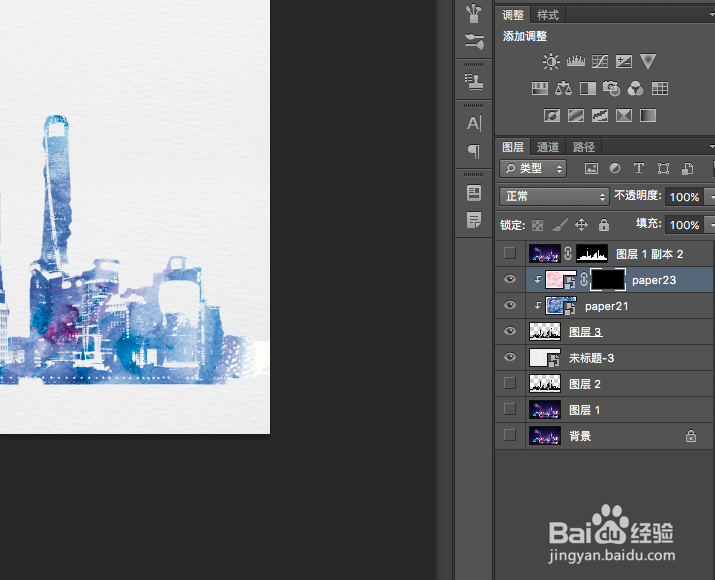Add a Levels adjustment
This screenshot has height=580, width=715.
[575, 61]
